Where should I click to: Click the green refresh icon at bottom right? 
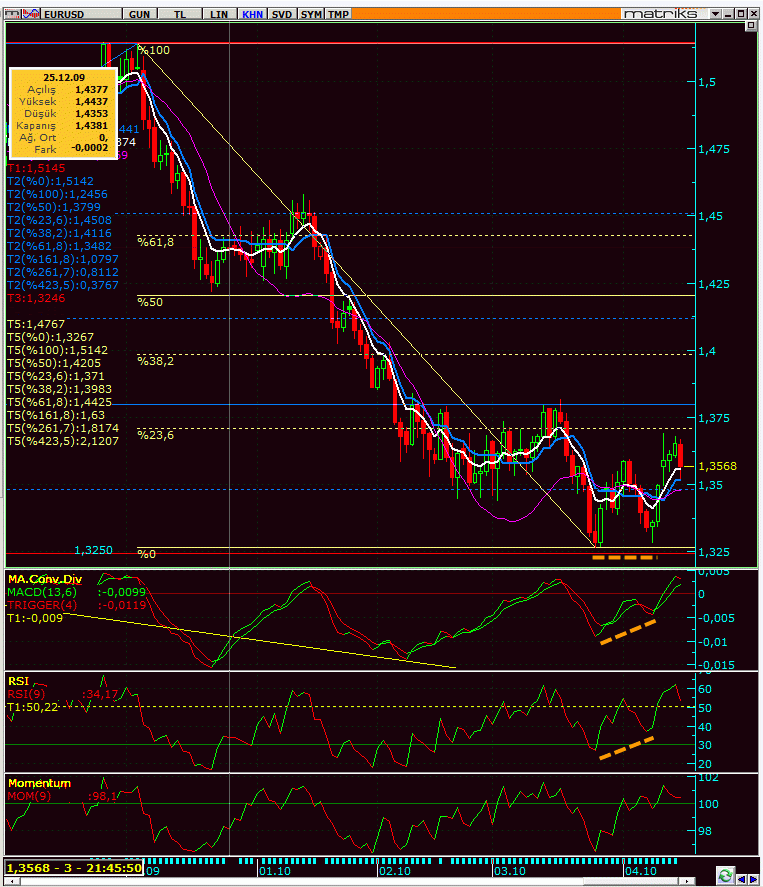[x=725, y=875]
